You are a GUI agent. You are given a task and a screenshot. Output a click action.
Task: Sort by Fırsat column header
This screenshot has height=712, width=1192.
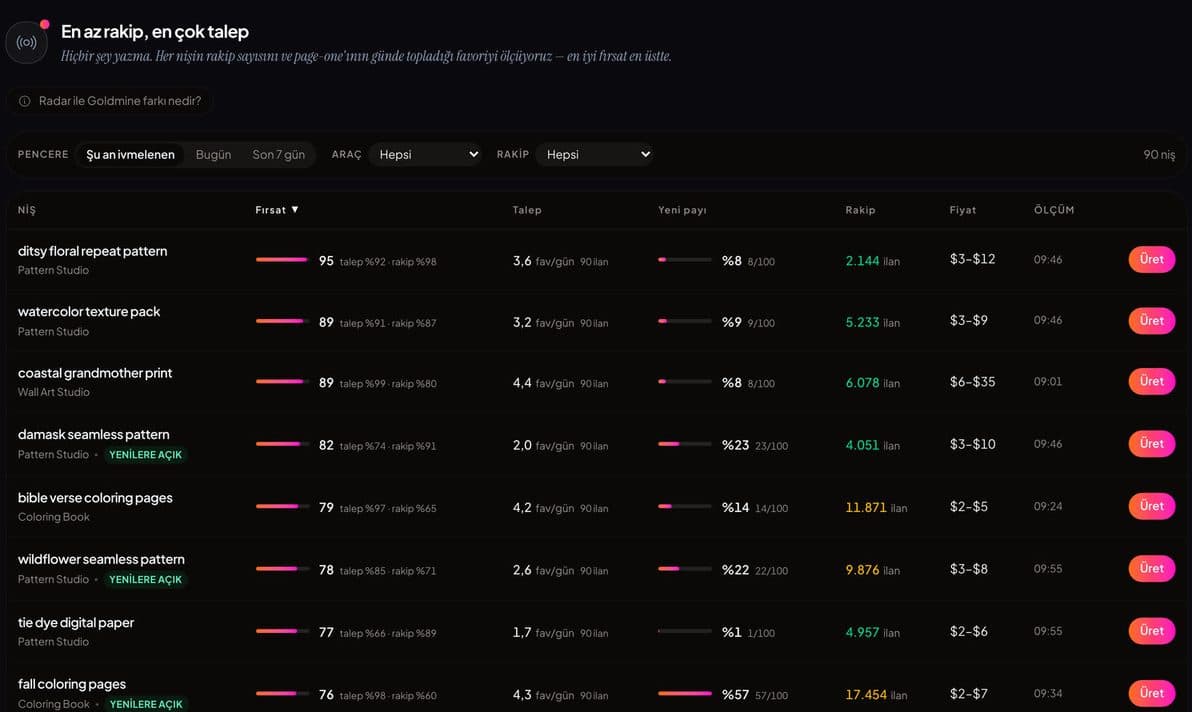pos(277,210)
